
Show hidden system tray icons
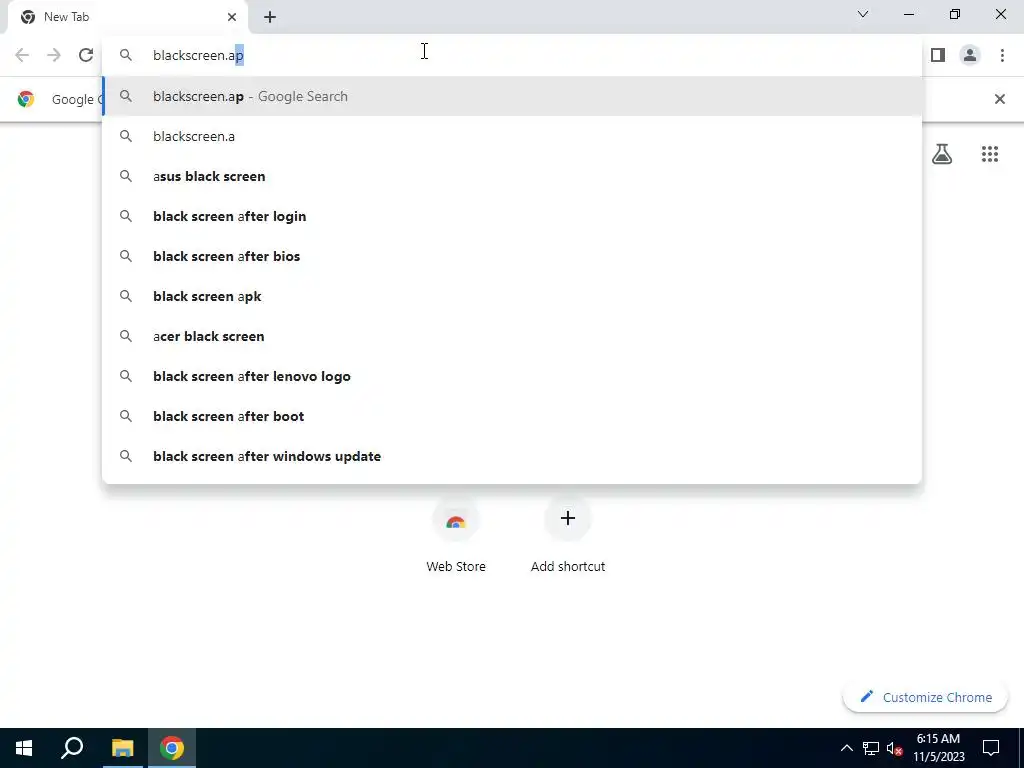846,748
